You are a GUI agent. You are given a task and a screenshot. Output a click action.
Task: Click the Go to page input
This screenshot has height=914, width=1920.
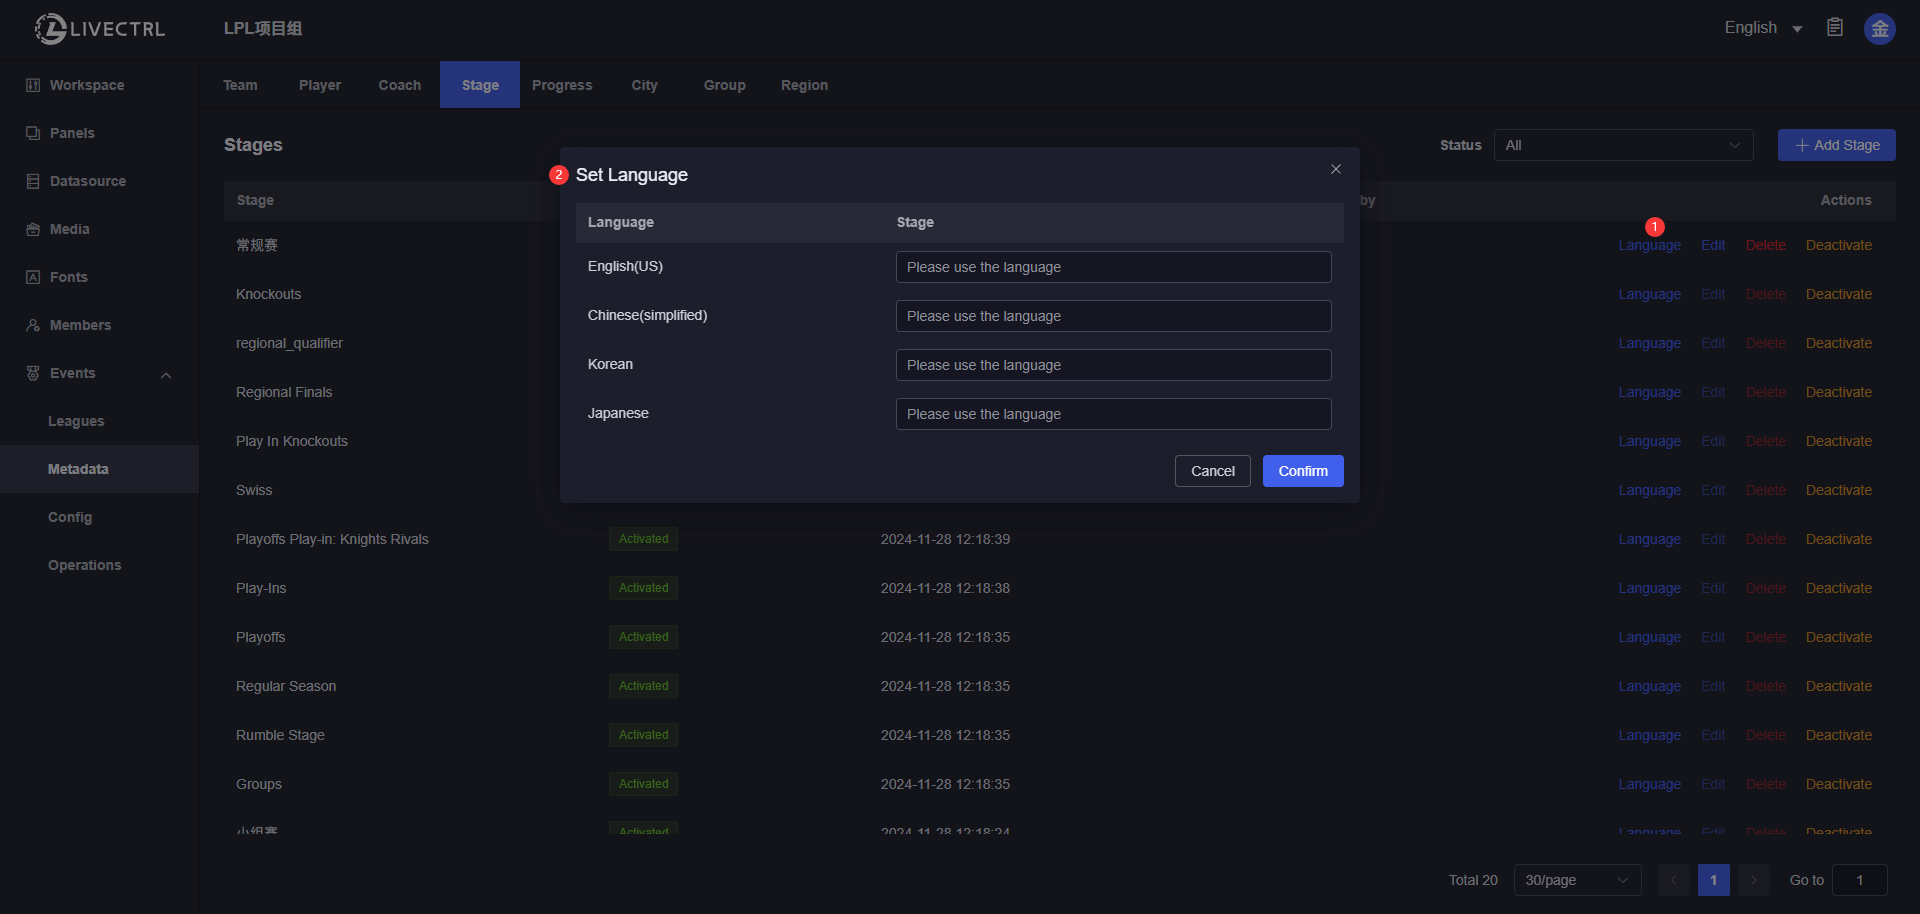1859,880
